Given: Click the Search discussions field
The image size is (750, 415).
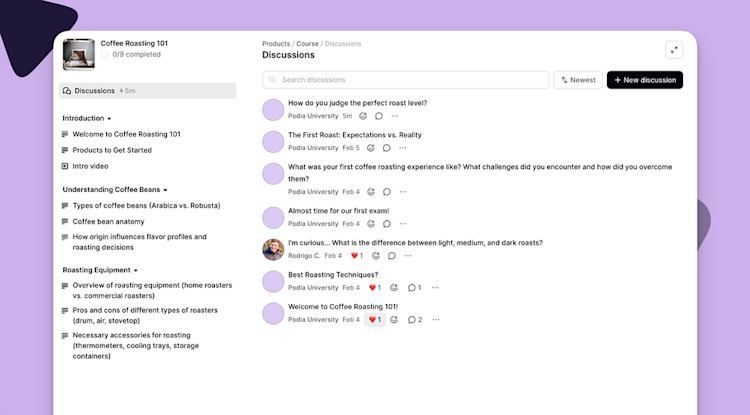Looking at the screenshot, I should coord(405,80).
